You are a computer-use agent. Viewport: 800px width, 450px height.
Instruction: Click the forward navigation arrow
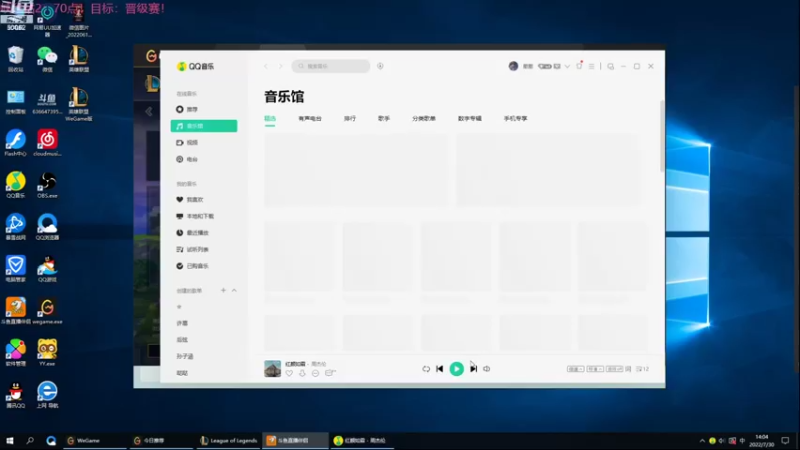click(280, 66)
